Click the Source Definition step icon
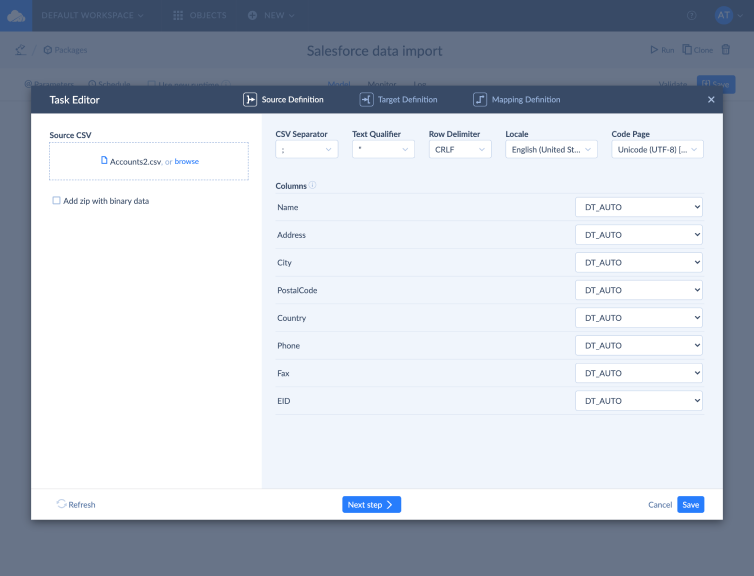This screenshot has height=576, width=754. click(250, 100)
